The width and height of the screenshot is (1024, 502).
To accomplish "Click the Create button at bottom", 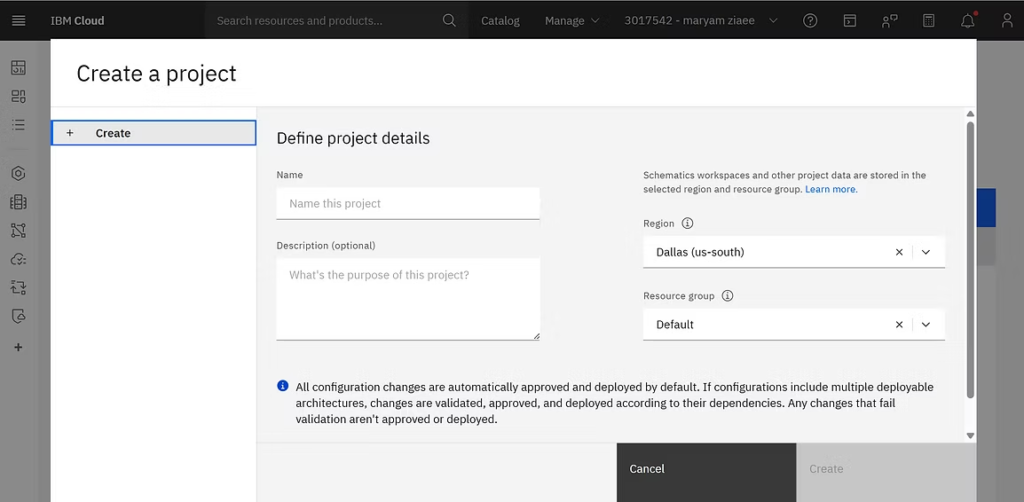I will tap(886, 473).
